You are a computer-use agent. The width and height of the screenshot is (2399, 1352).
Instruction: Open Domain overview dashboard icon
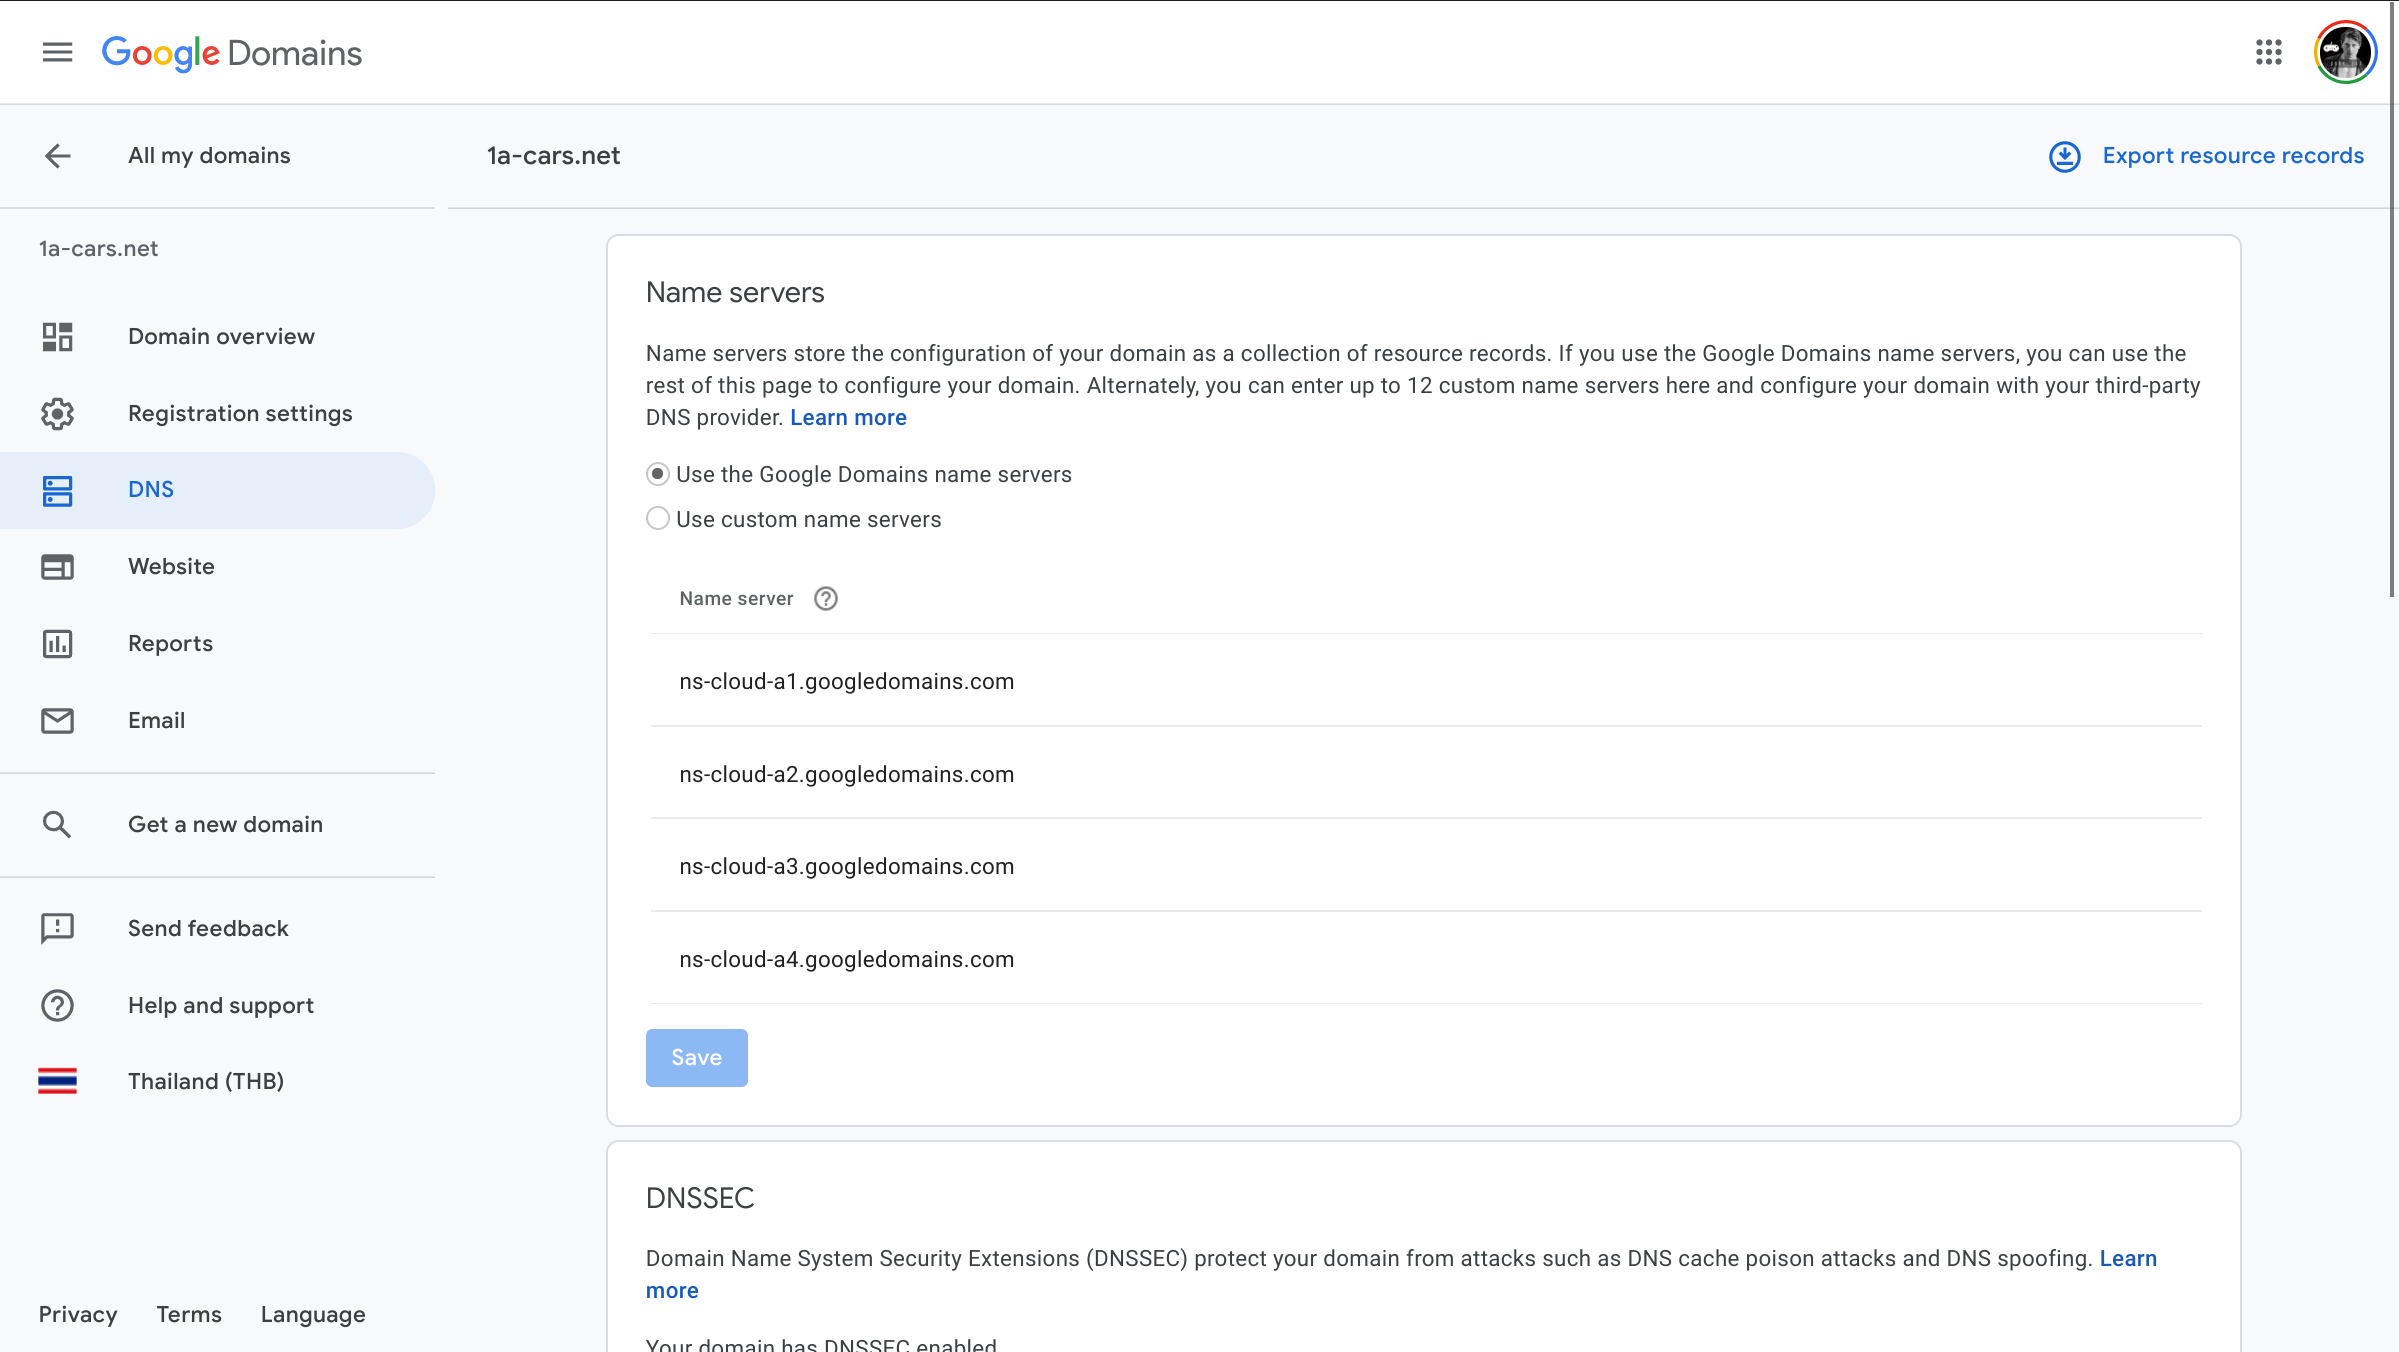tap(57, 337)
